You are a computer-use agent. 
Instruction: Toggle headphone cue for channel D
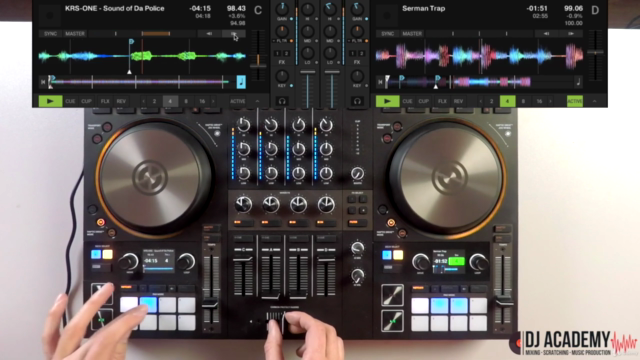coord(357,101)
